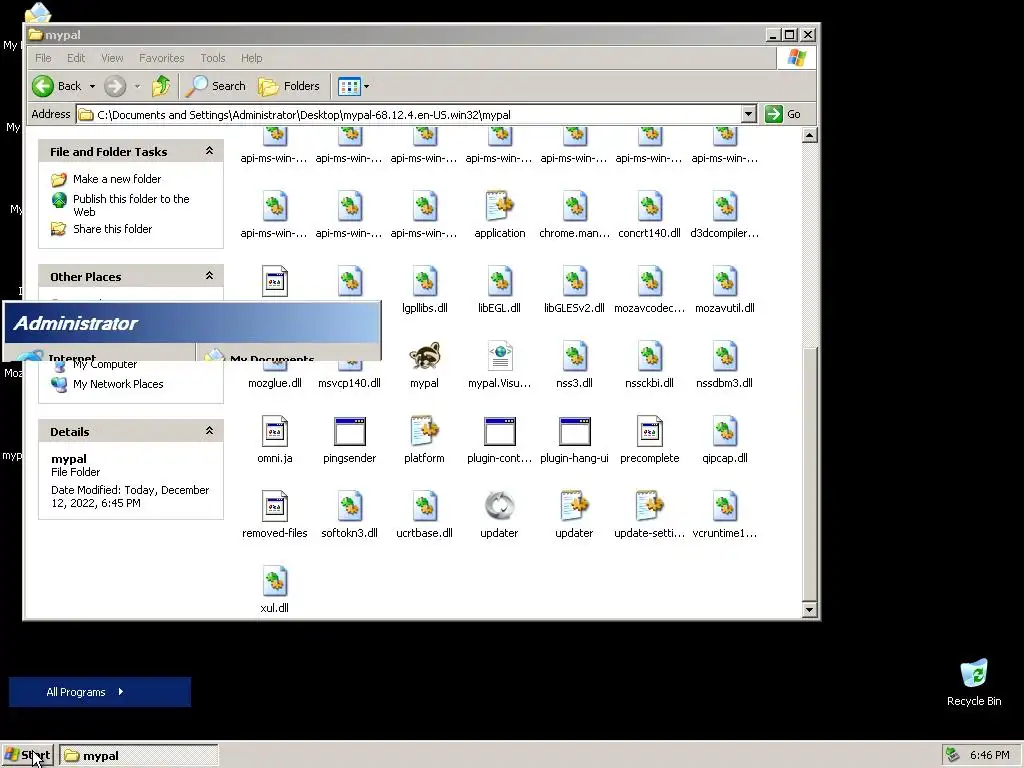The image size is (1024, 768).
Task: Open the mypal raccoon application icon
Action: (x=424, y=357)
